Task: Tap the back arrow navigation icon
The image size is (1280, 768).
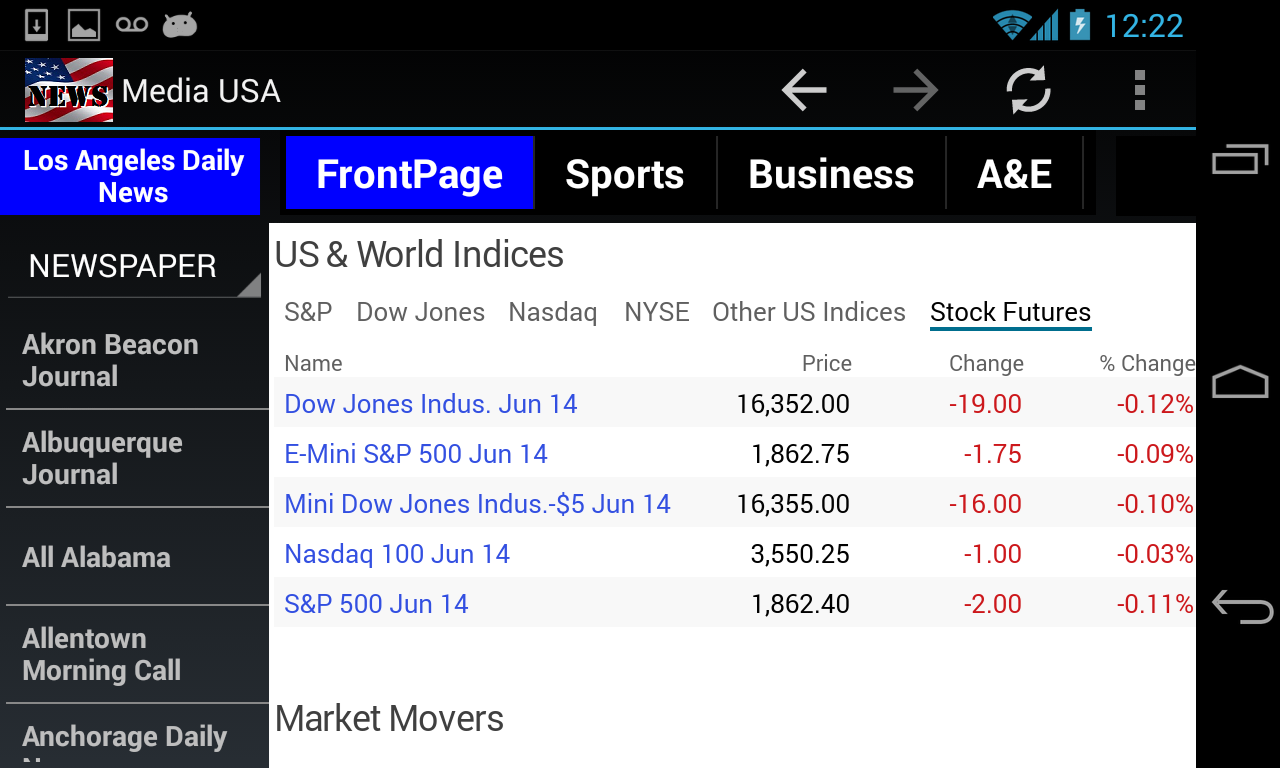Action: click(804, 91)
